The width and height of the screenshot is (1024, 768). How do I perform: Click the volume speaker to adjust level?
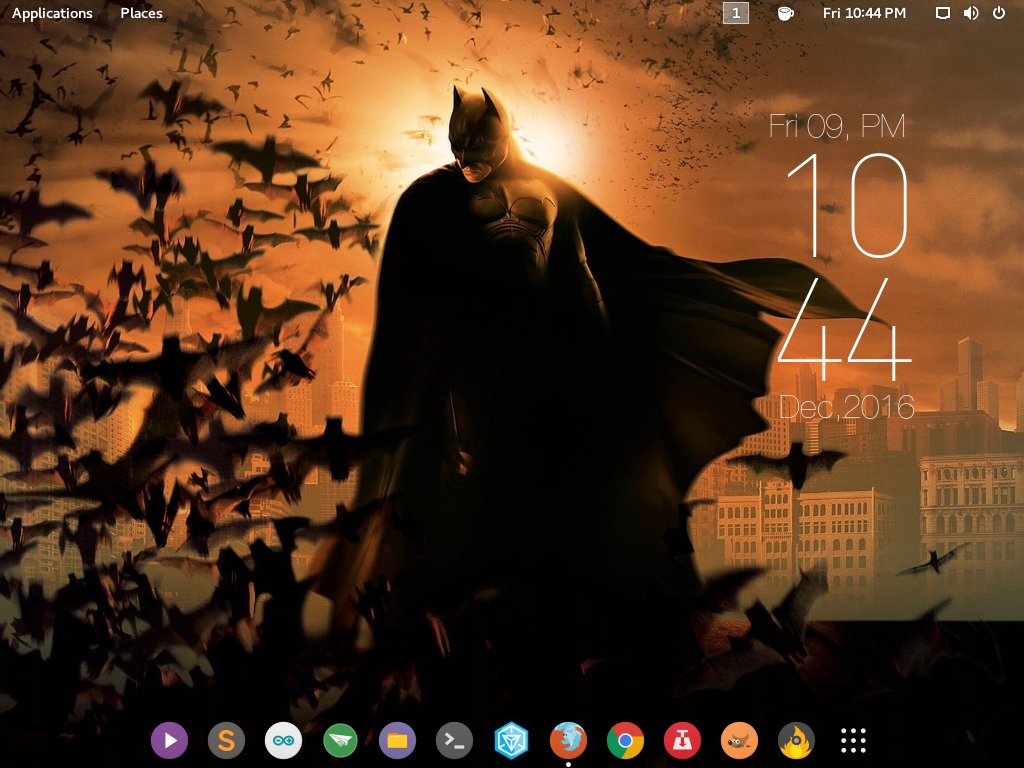point(970,13)
